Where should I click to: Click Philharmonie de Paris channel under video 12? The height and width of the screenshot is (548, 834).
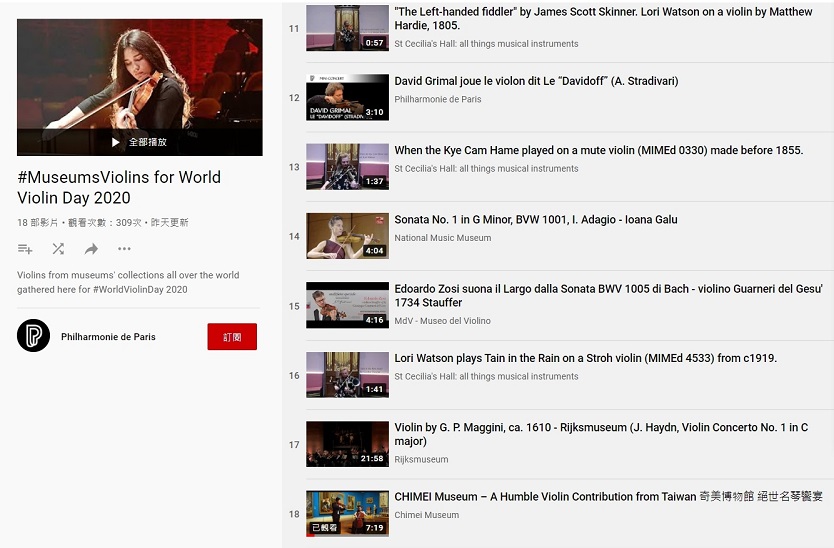(438, 99)
